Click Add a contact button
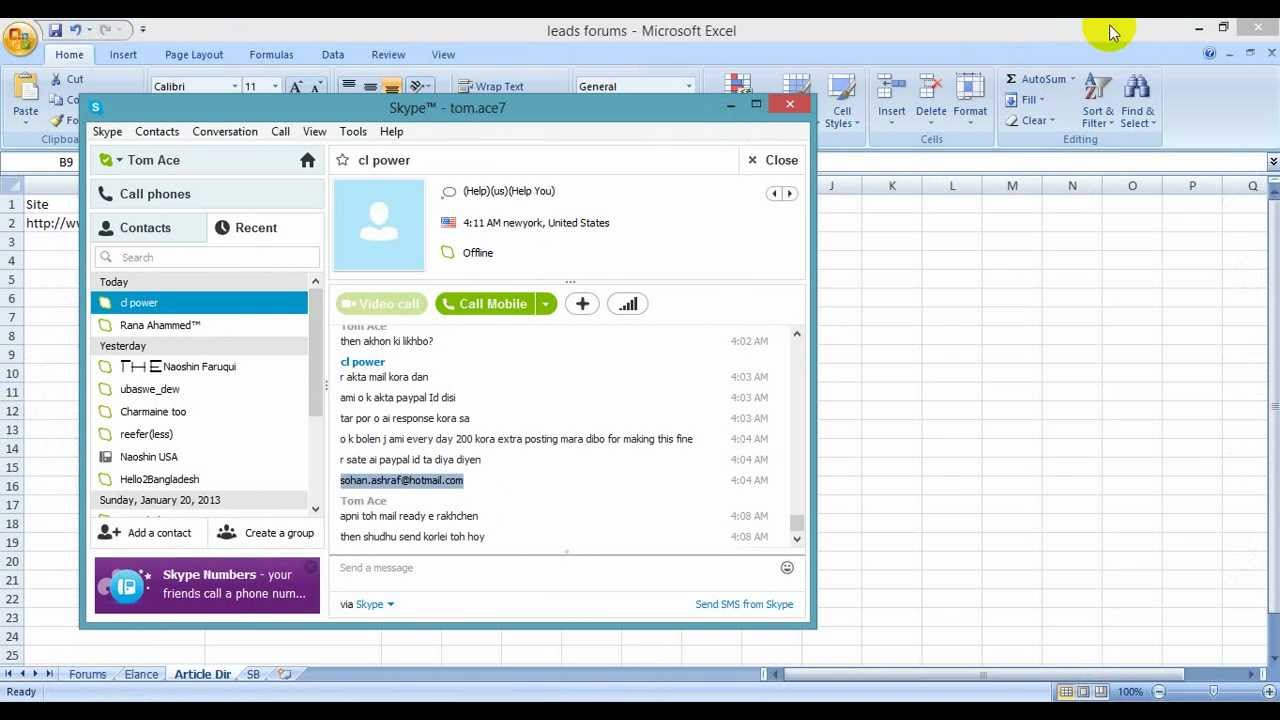Viewport: 1280px width, 720px height. (146, 533)
